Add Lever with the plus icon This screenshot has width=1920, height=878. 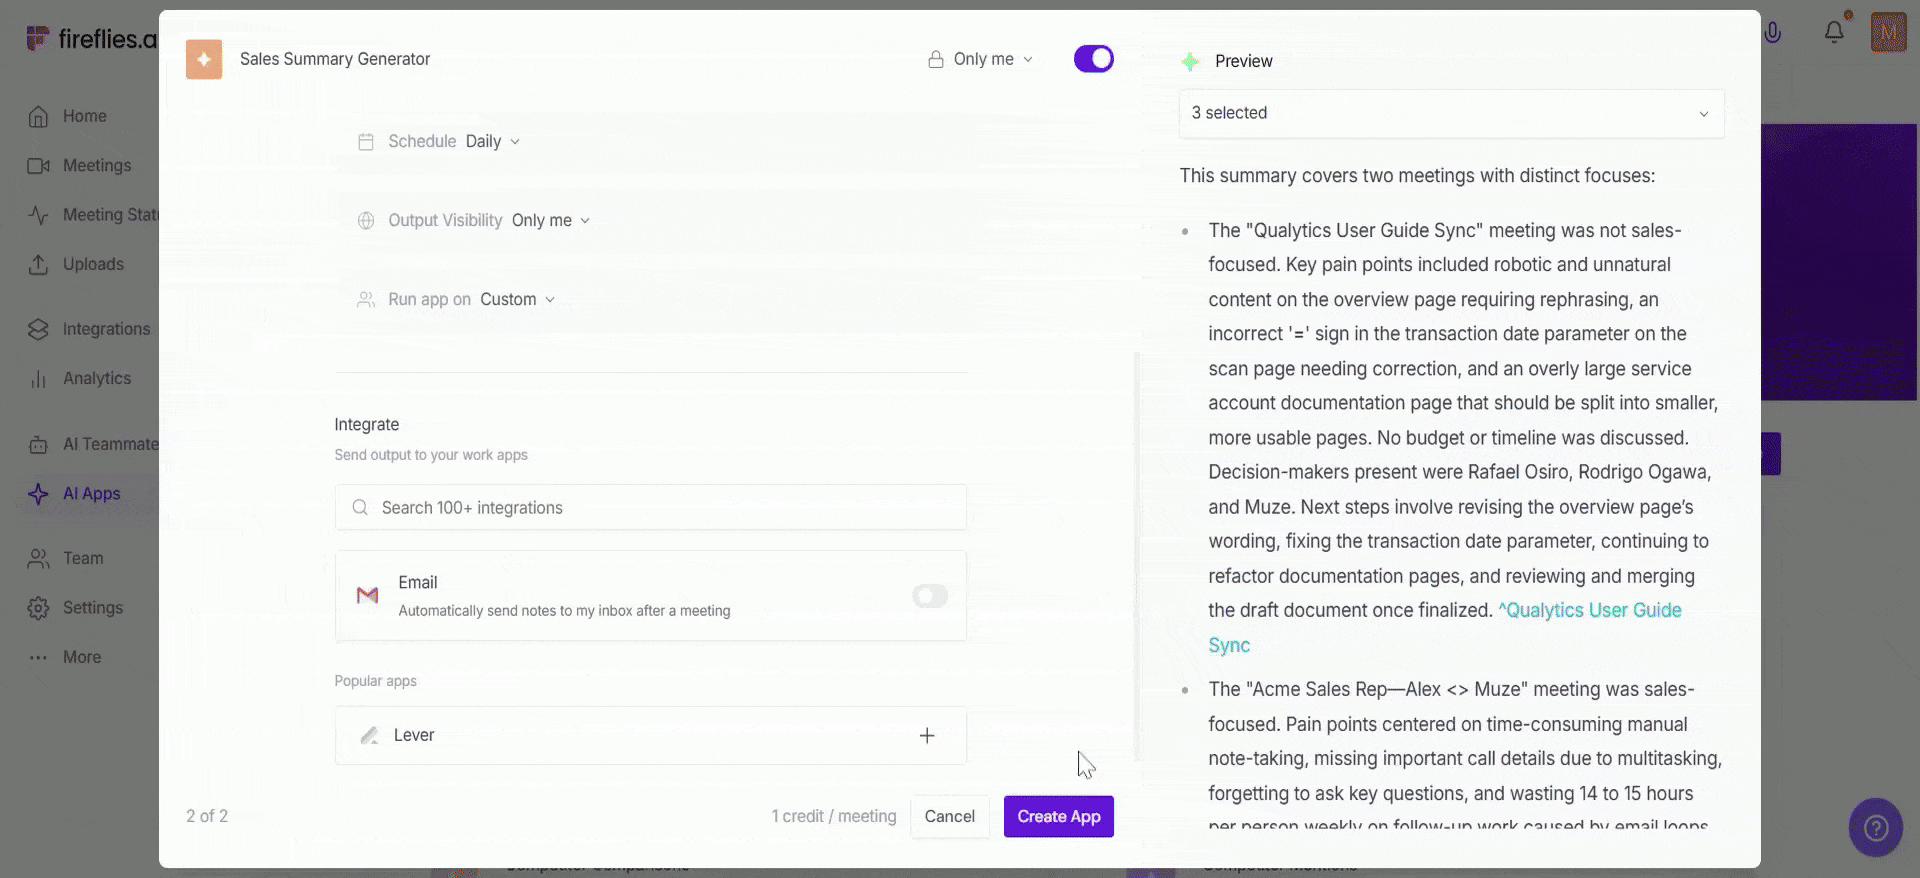[927, 735]
